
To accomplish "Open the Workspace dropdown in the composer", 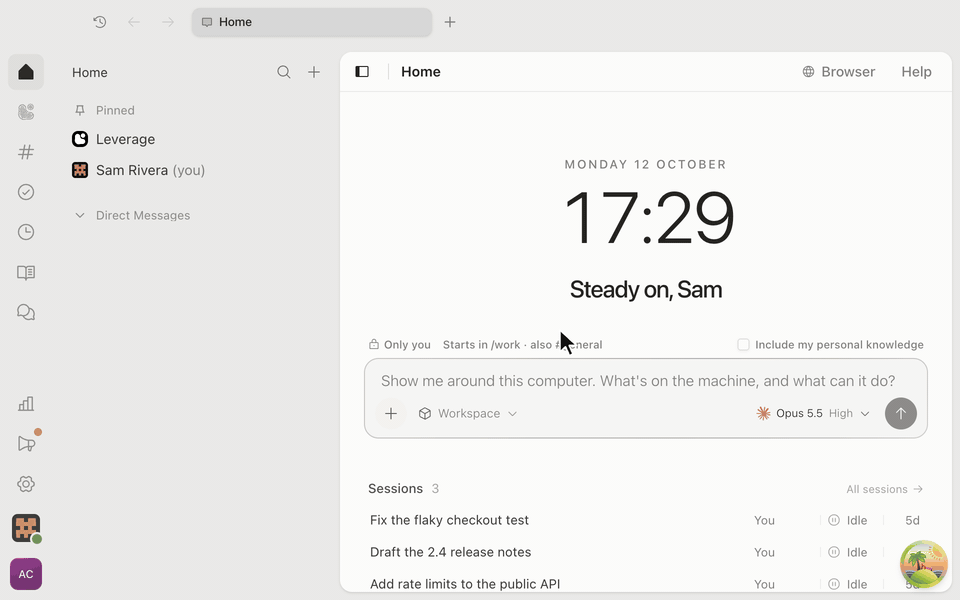I will (x=468, y=414).
